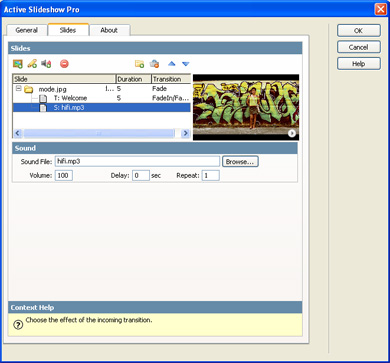390x363 pixels.
Task: Collapse the mode.jpg tree node
Action: click(19, 89)
